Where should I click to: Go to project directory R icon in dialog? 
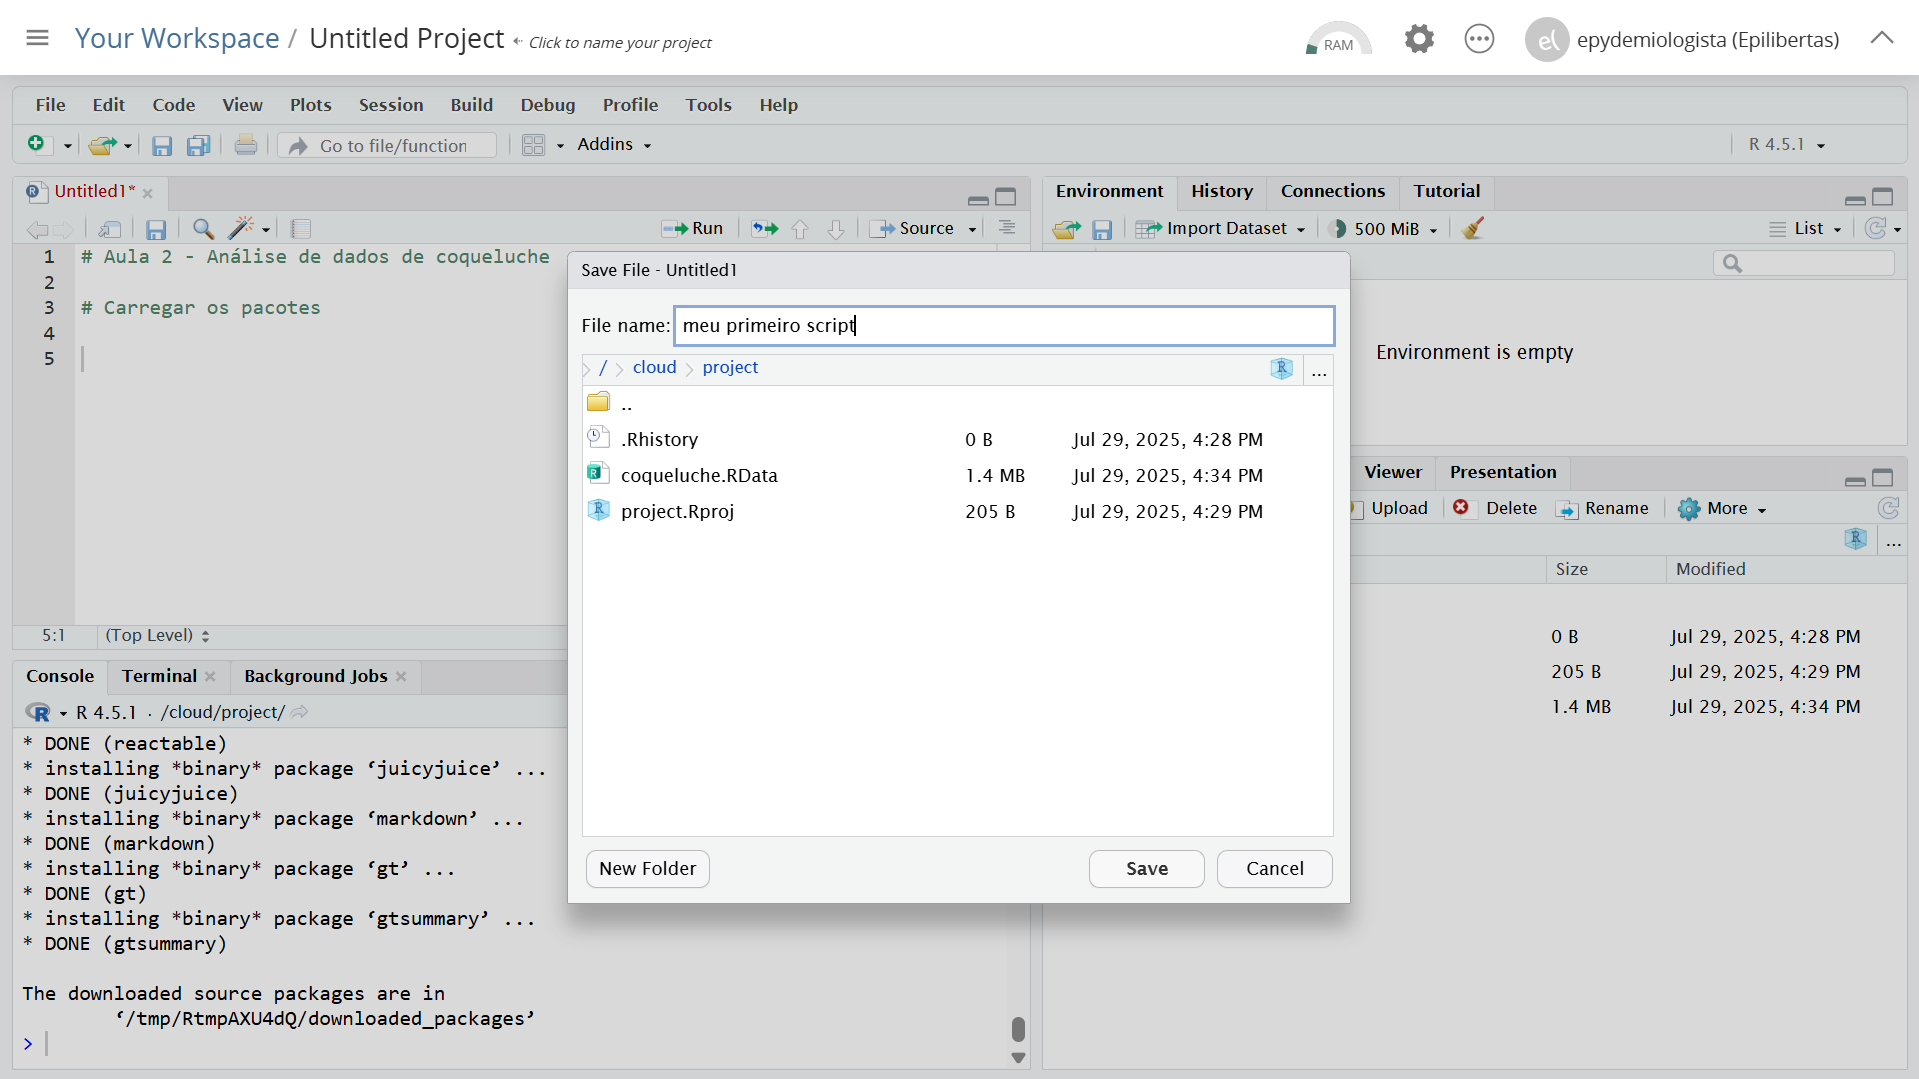(x=1281, y=368)
